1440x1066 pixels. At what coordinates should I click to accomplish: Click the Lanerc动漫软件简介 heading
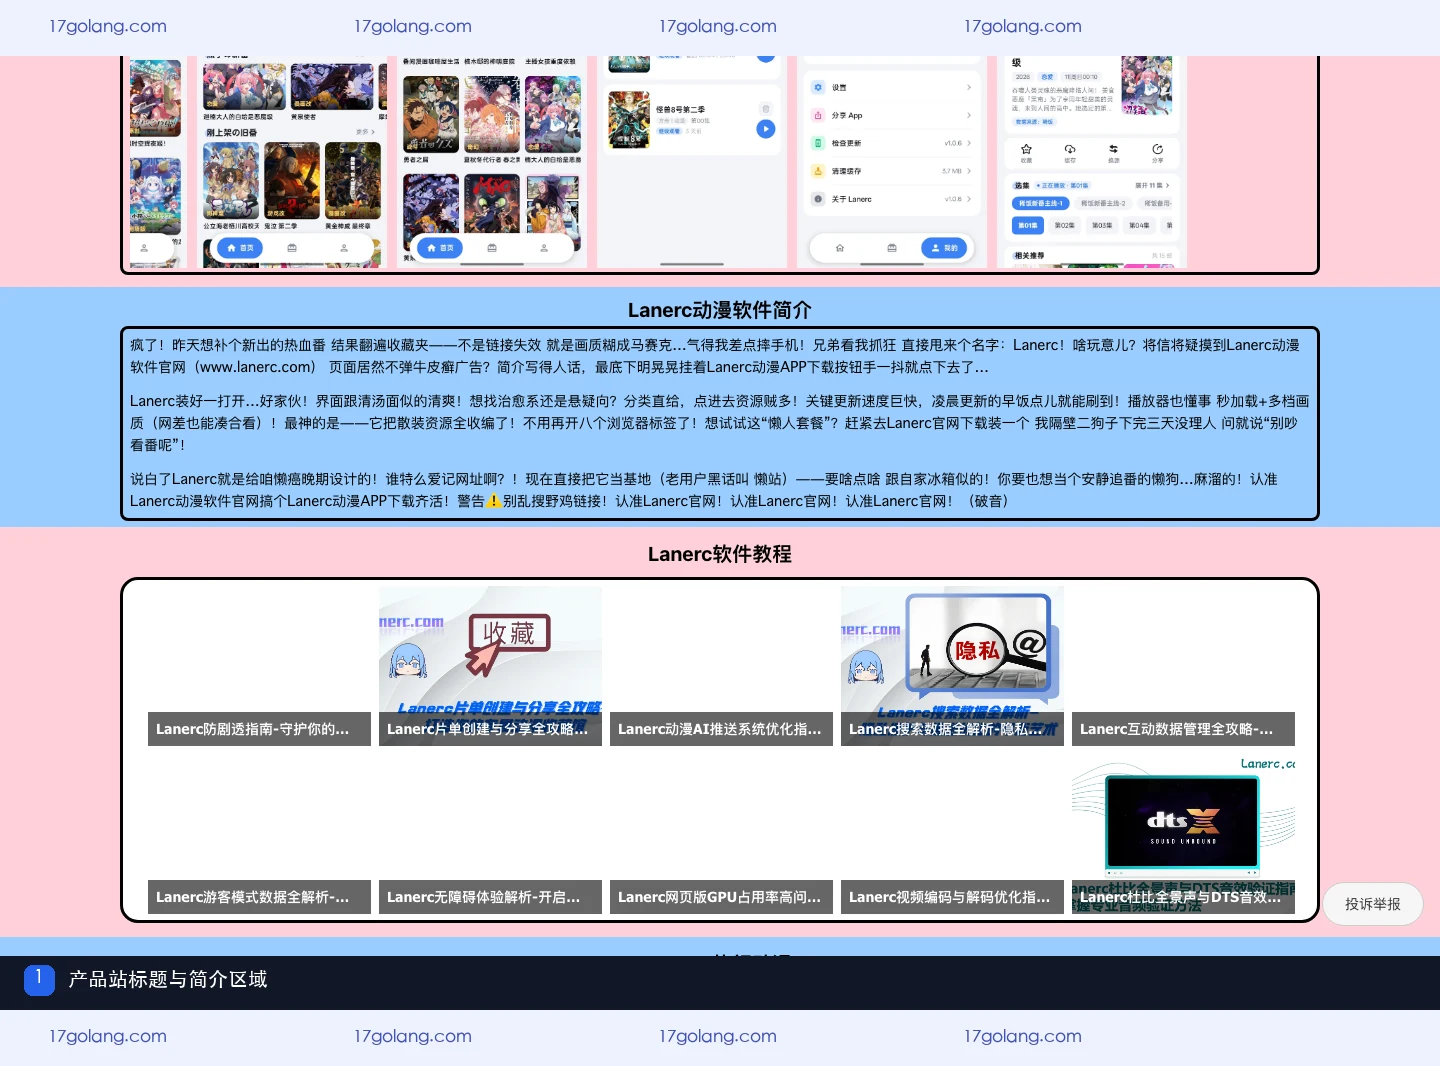click(720, 310)
